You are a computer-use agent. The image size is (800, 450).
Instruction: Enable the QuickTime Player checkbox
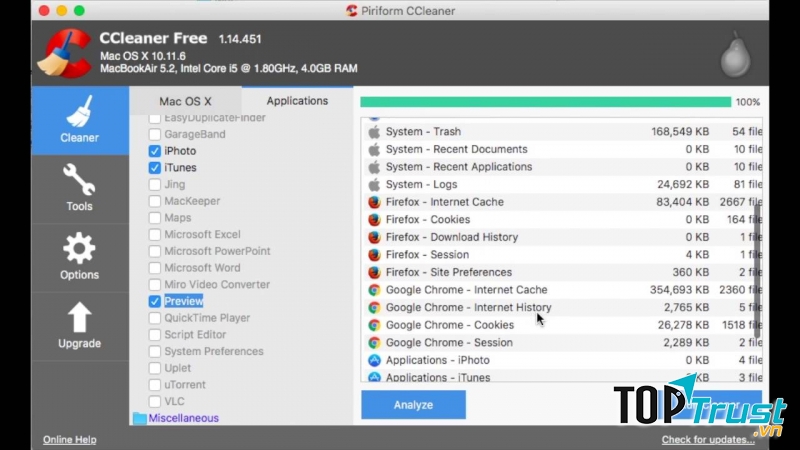(x=155, y=318)
